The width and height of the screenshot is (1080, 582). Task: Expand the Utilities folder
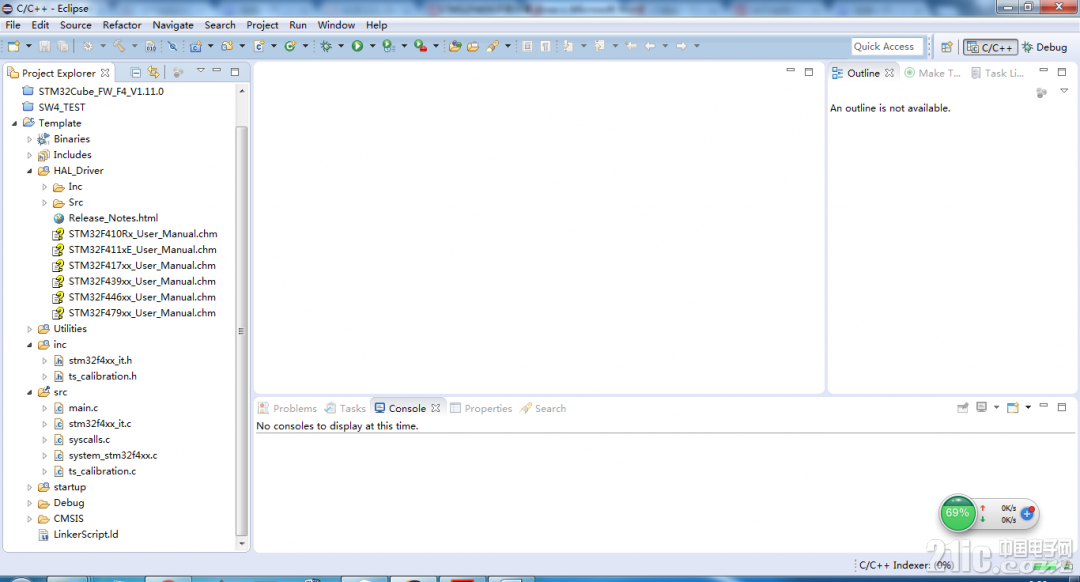[30, 329]
